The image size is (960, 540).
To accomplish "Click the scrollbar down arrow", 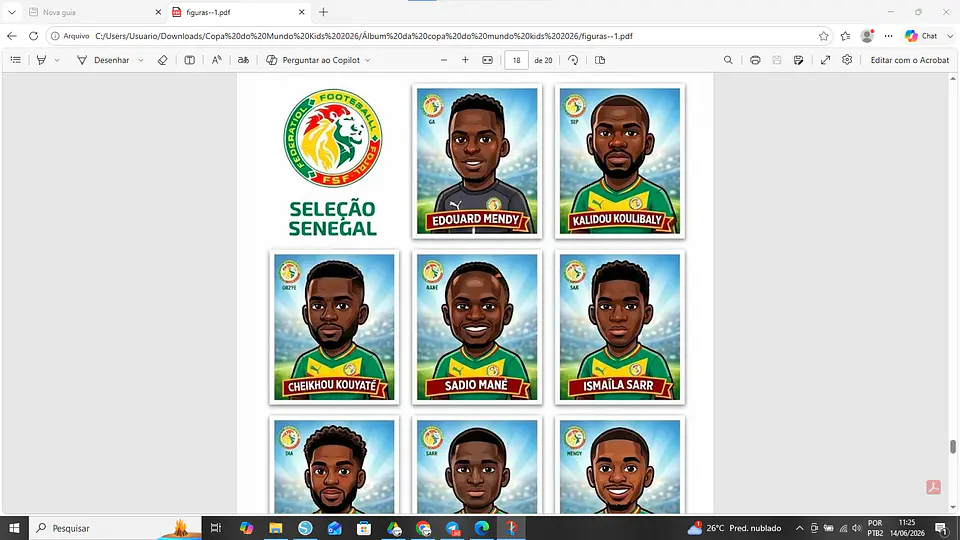I will pos(953,507).
